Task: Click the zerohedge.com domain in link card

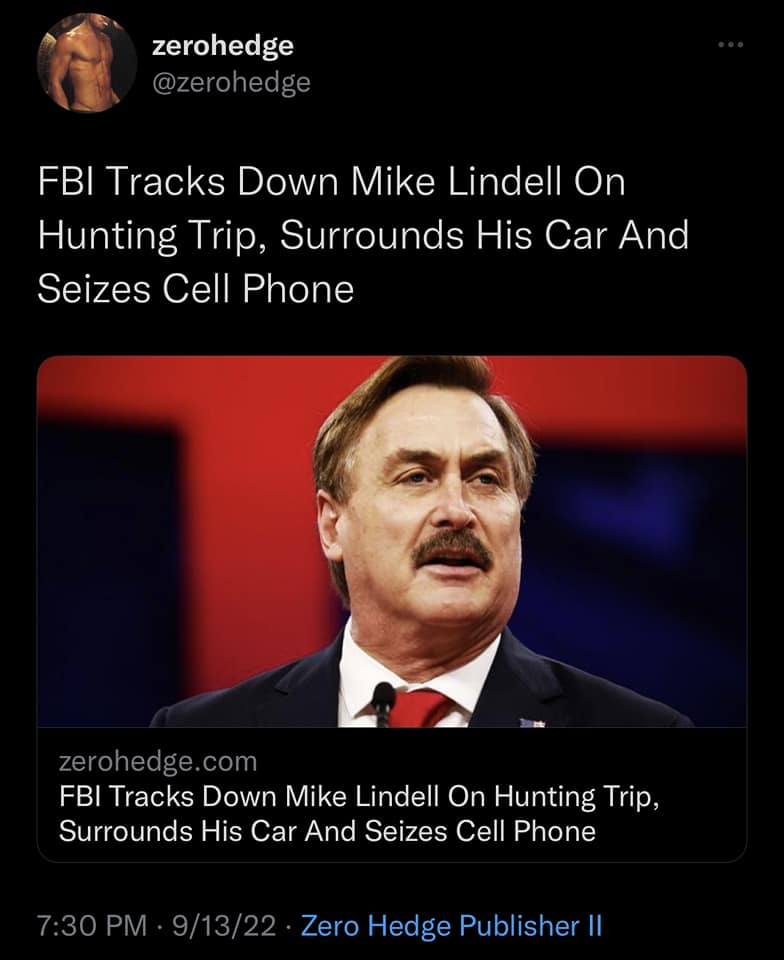Action: point(158,762)
